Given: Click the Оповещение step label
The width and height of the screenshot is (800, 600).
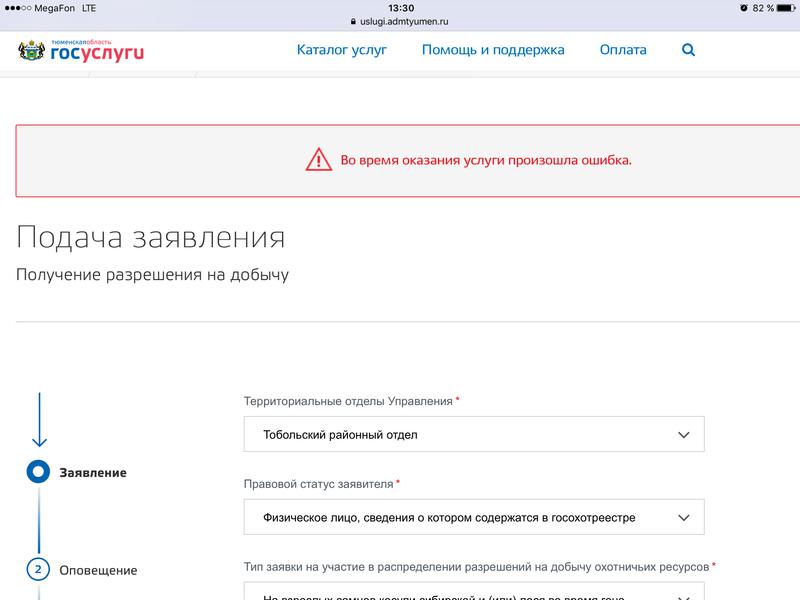Looking at the screenshot, I should 98,571.
